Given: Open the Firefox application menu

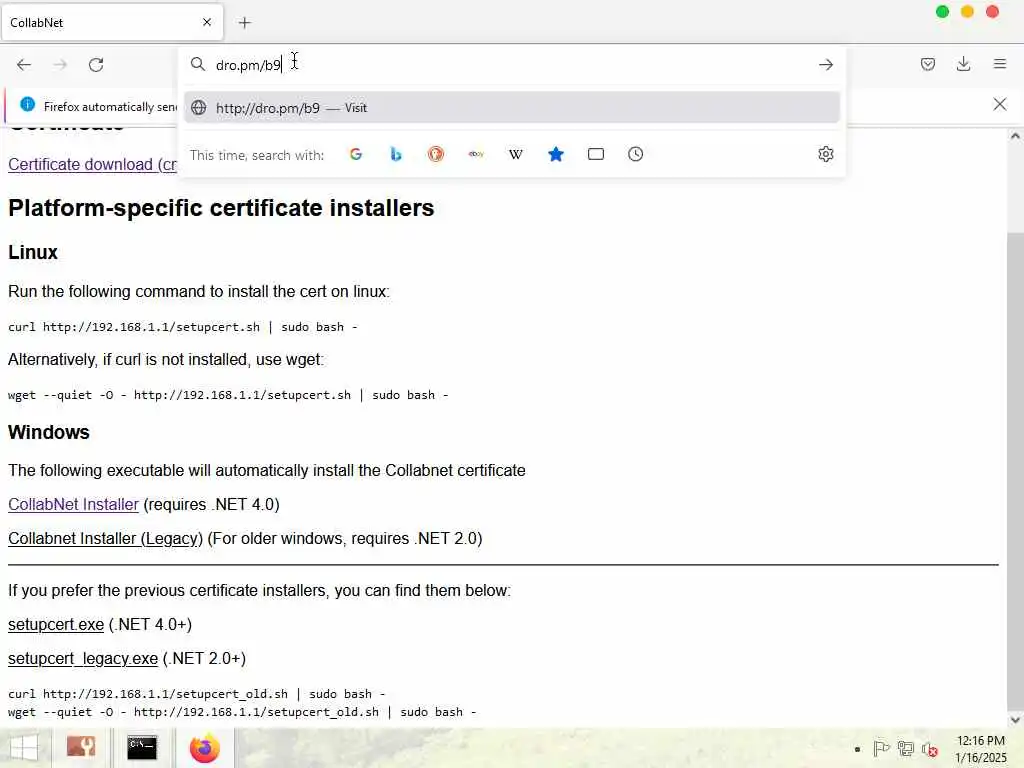Looking at the screenshot, I should (999, 64).
